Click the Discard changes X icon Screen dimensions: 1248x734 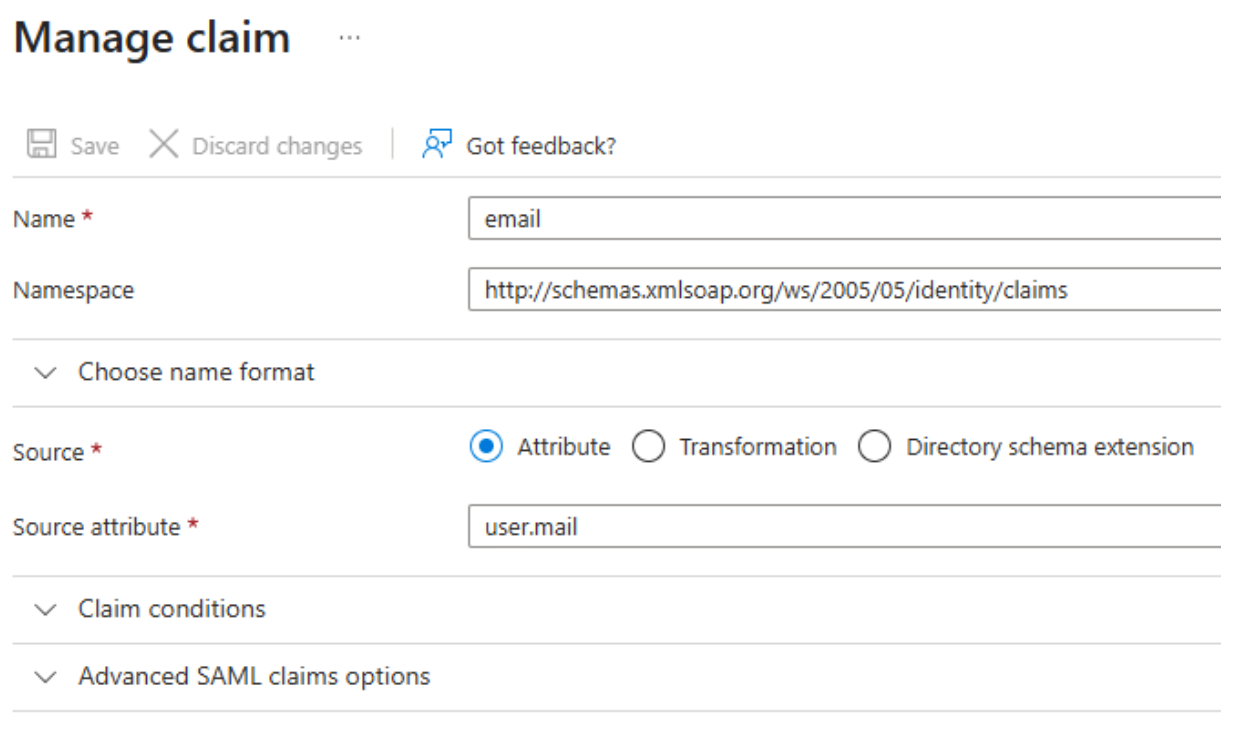(x=163, y=145)
